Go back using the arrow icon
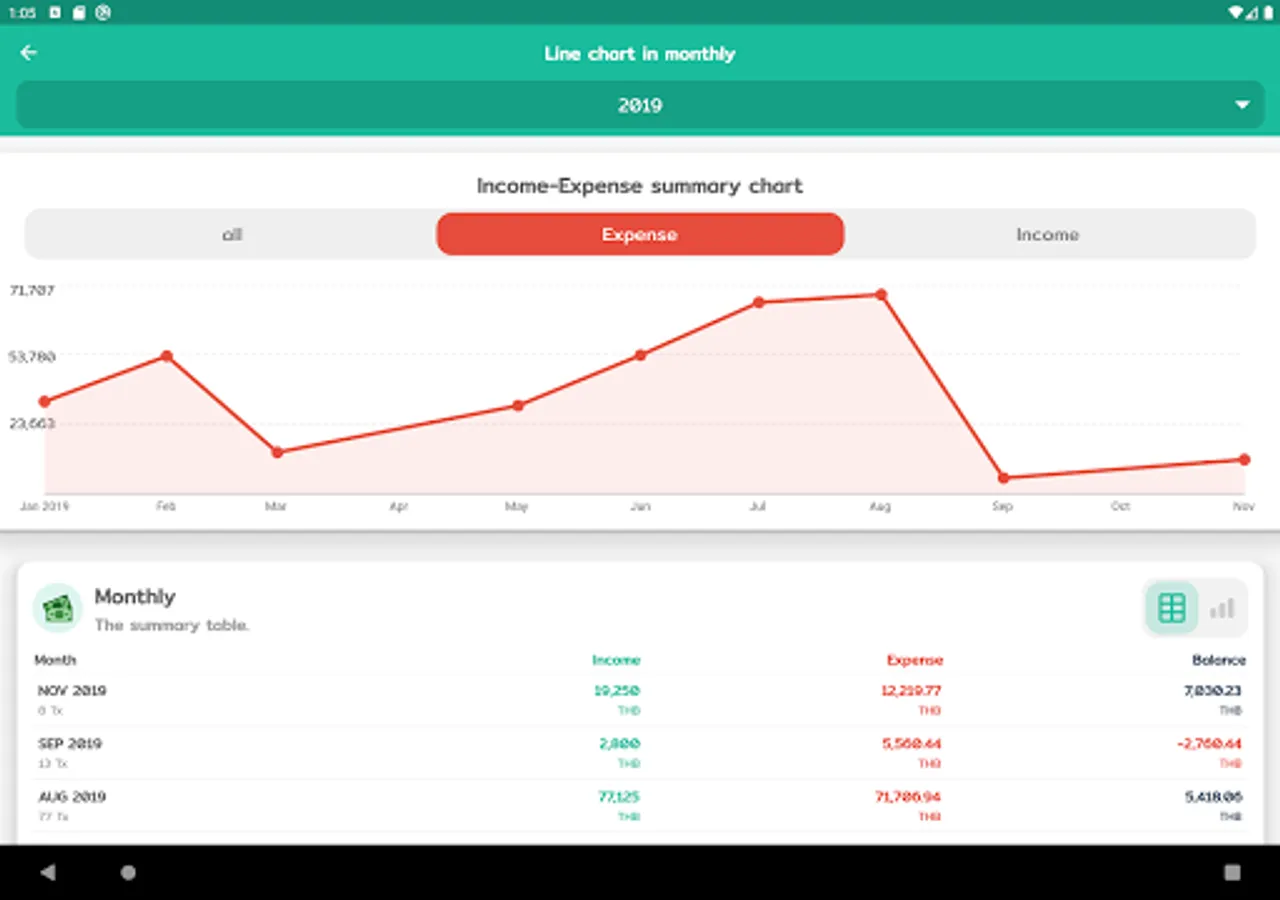This screenshot has height=900, width=1280. pyautogui.click(x=29, y=53)
